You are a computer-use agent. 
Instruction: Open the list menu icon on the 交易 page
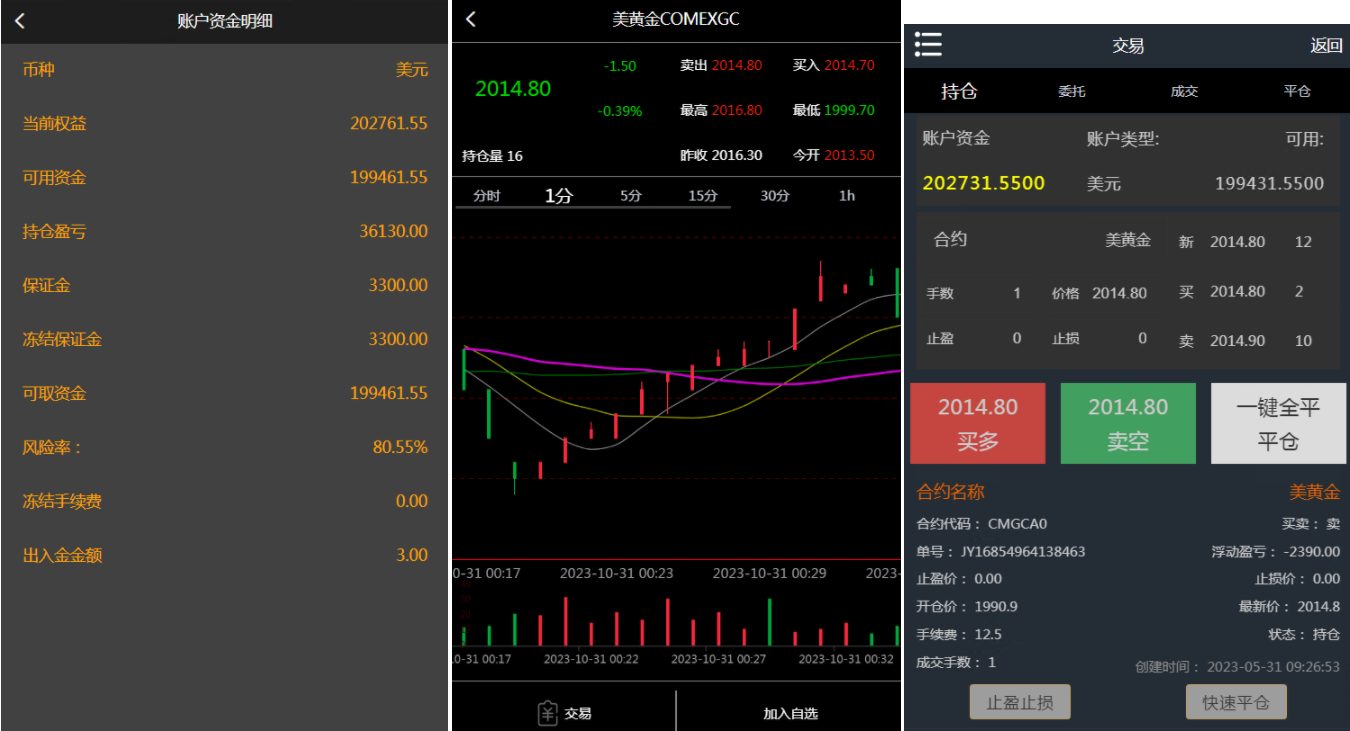pyautogui.click(x=928, y=44)
